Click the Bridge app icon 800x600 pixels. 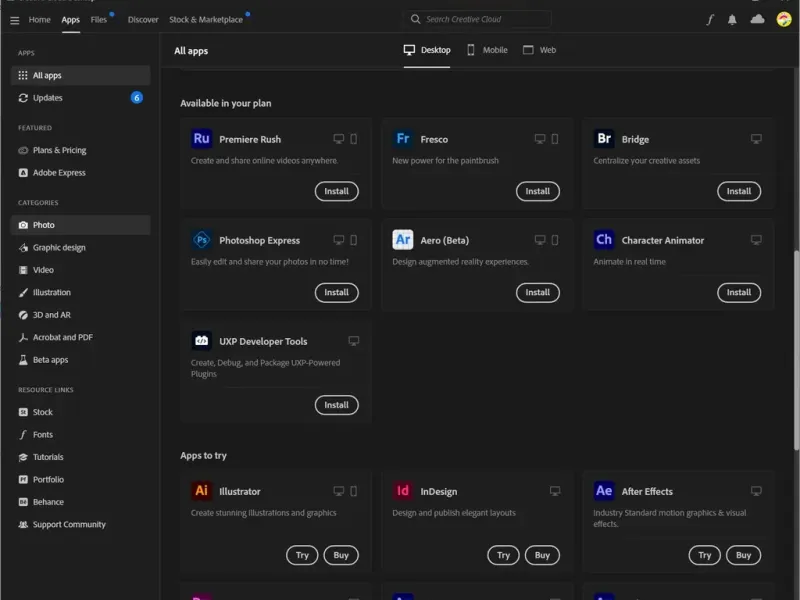click(604, 138)
